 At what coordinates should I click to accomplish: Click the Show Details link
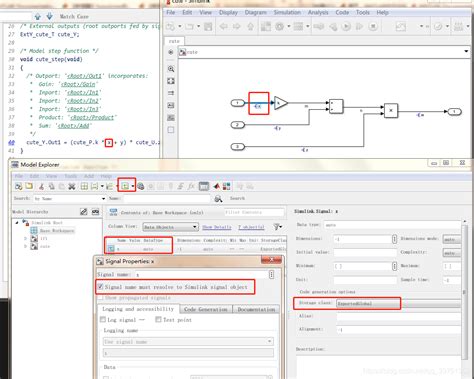point(217,227)
